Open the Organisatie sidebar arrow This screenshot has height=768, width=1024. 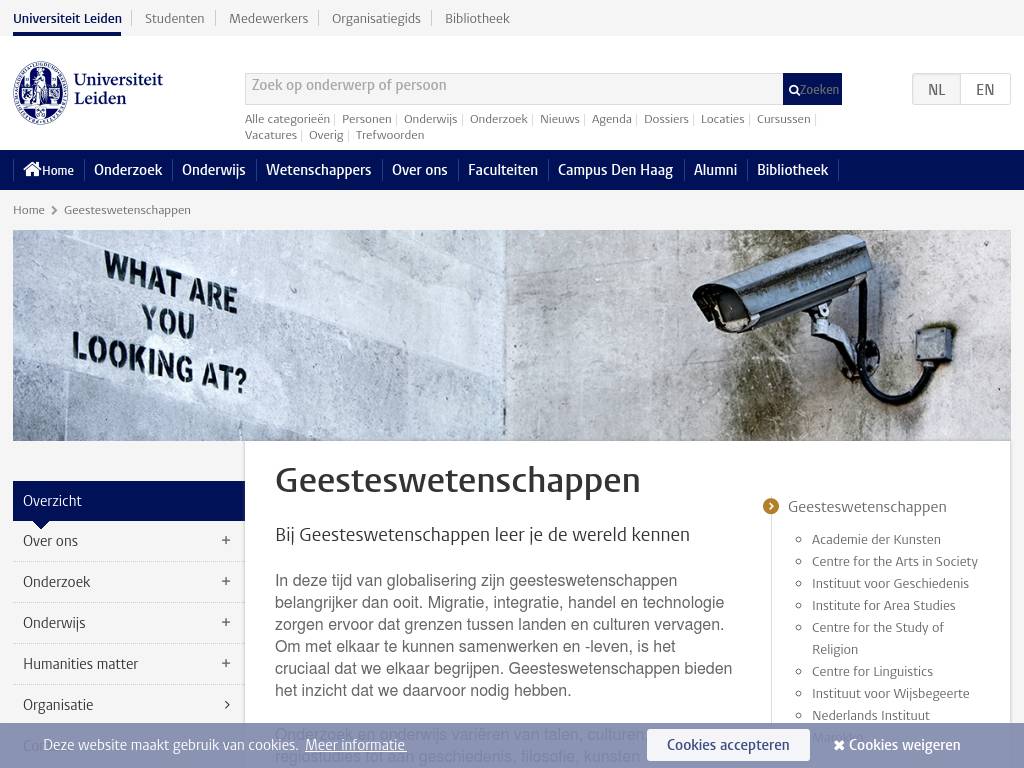[x=227, y=705]
